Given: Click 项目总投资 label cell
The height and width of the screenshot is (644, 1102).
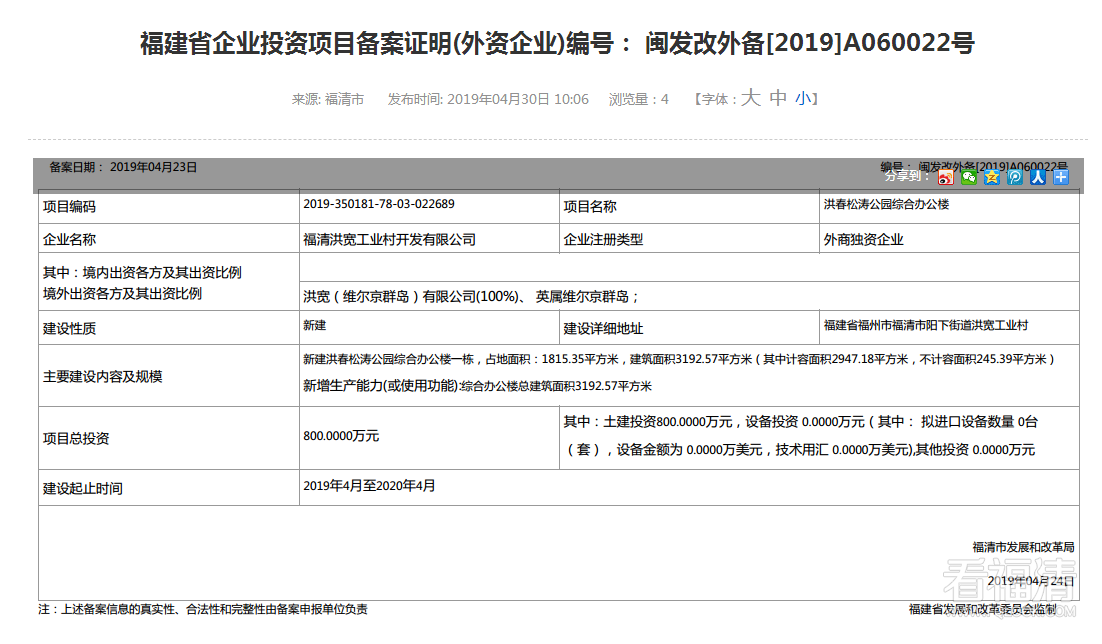Looking at the screenshot, I should tap(169, 439).
